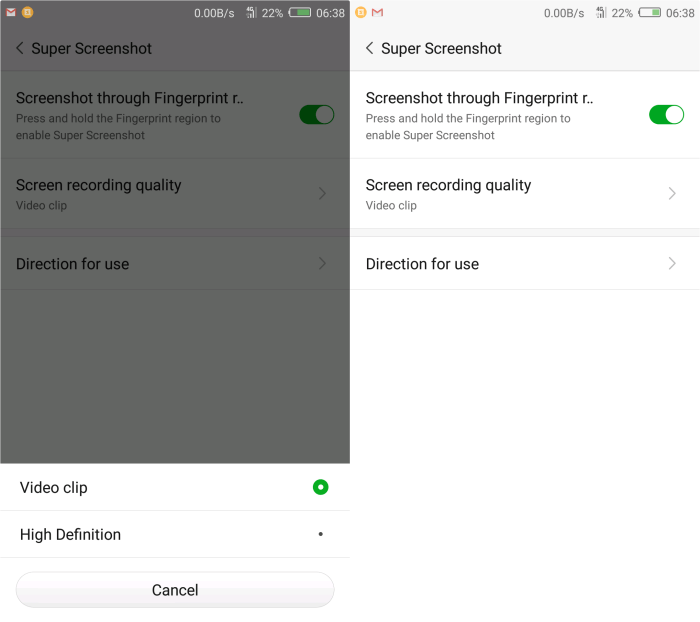The image size is (700, 622).
Task: Expand Screen recording quality chevron on the right screen
Action: [x=672, y=193]
